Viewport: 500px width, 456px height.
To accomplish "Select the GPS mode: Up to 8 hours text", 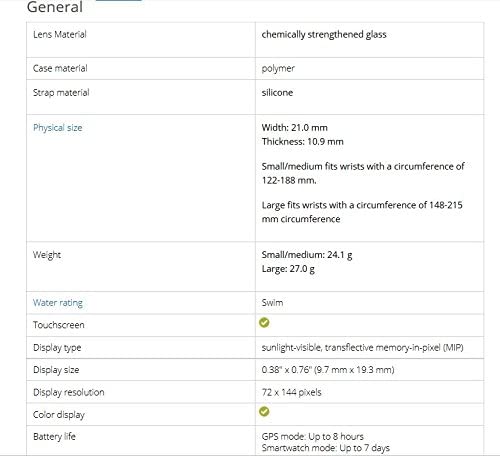I will [x=313, y=437].
